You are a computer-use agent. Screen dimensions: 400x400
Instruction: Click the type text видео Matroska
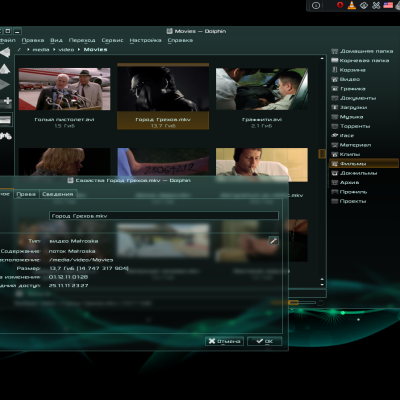73,241
